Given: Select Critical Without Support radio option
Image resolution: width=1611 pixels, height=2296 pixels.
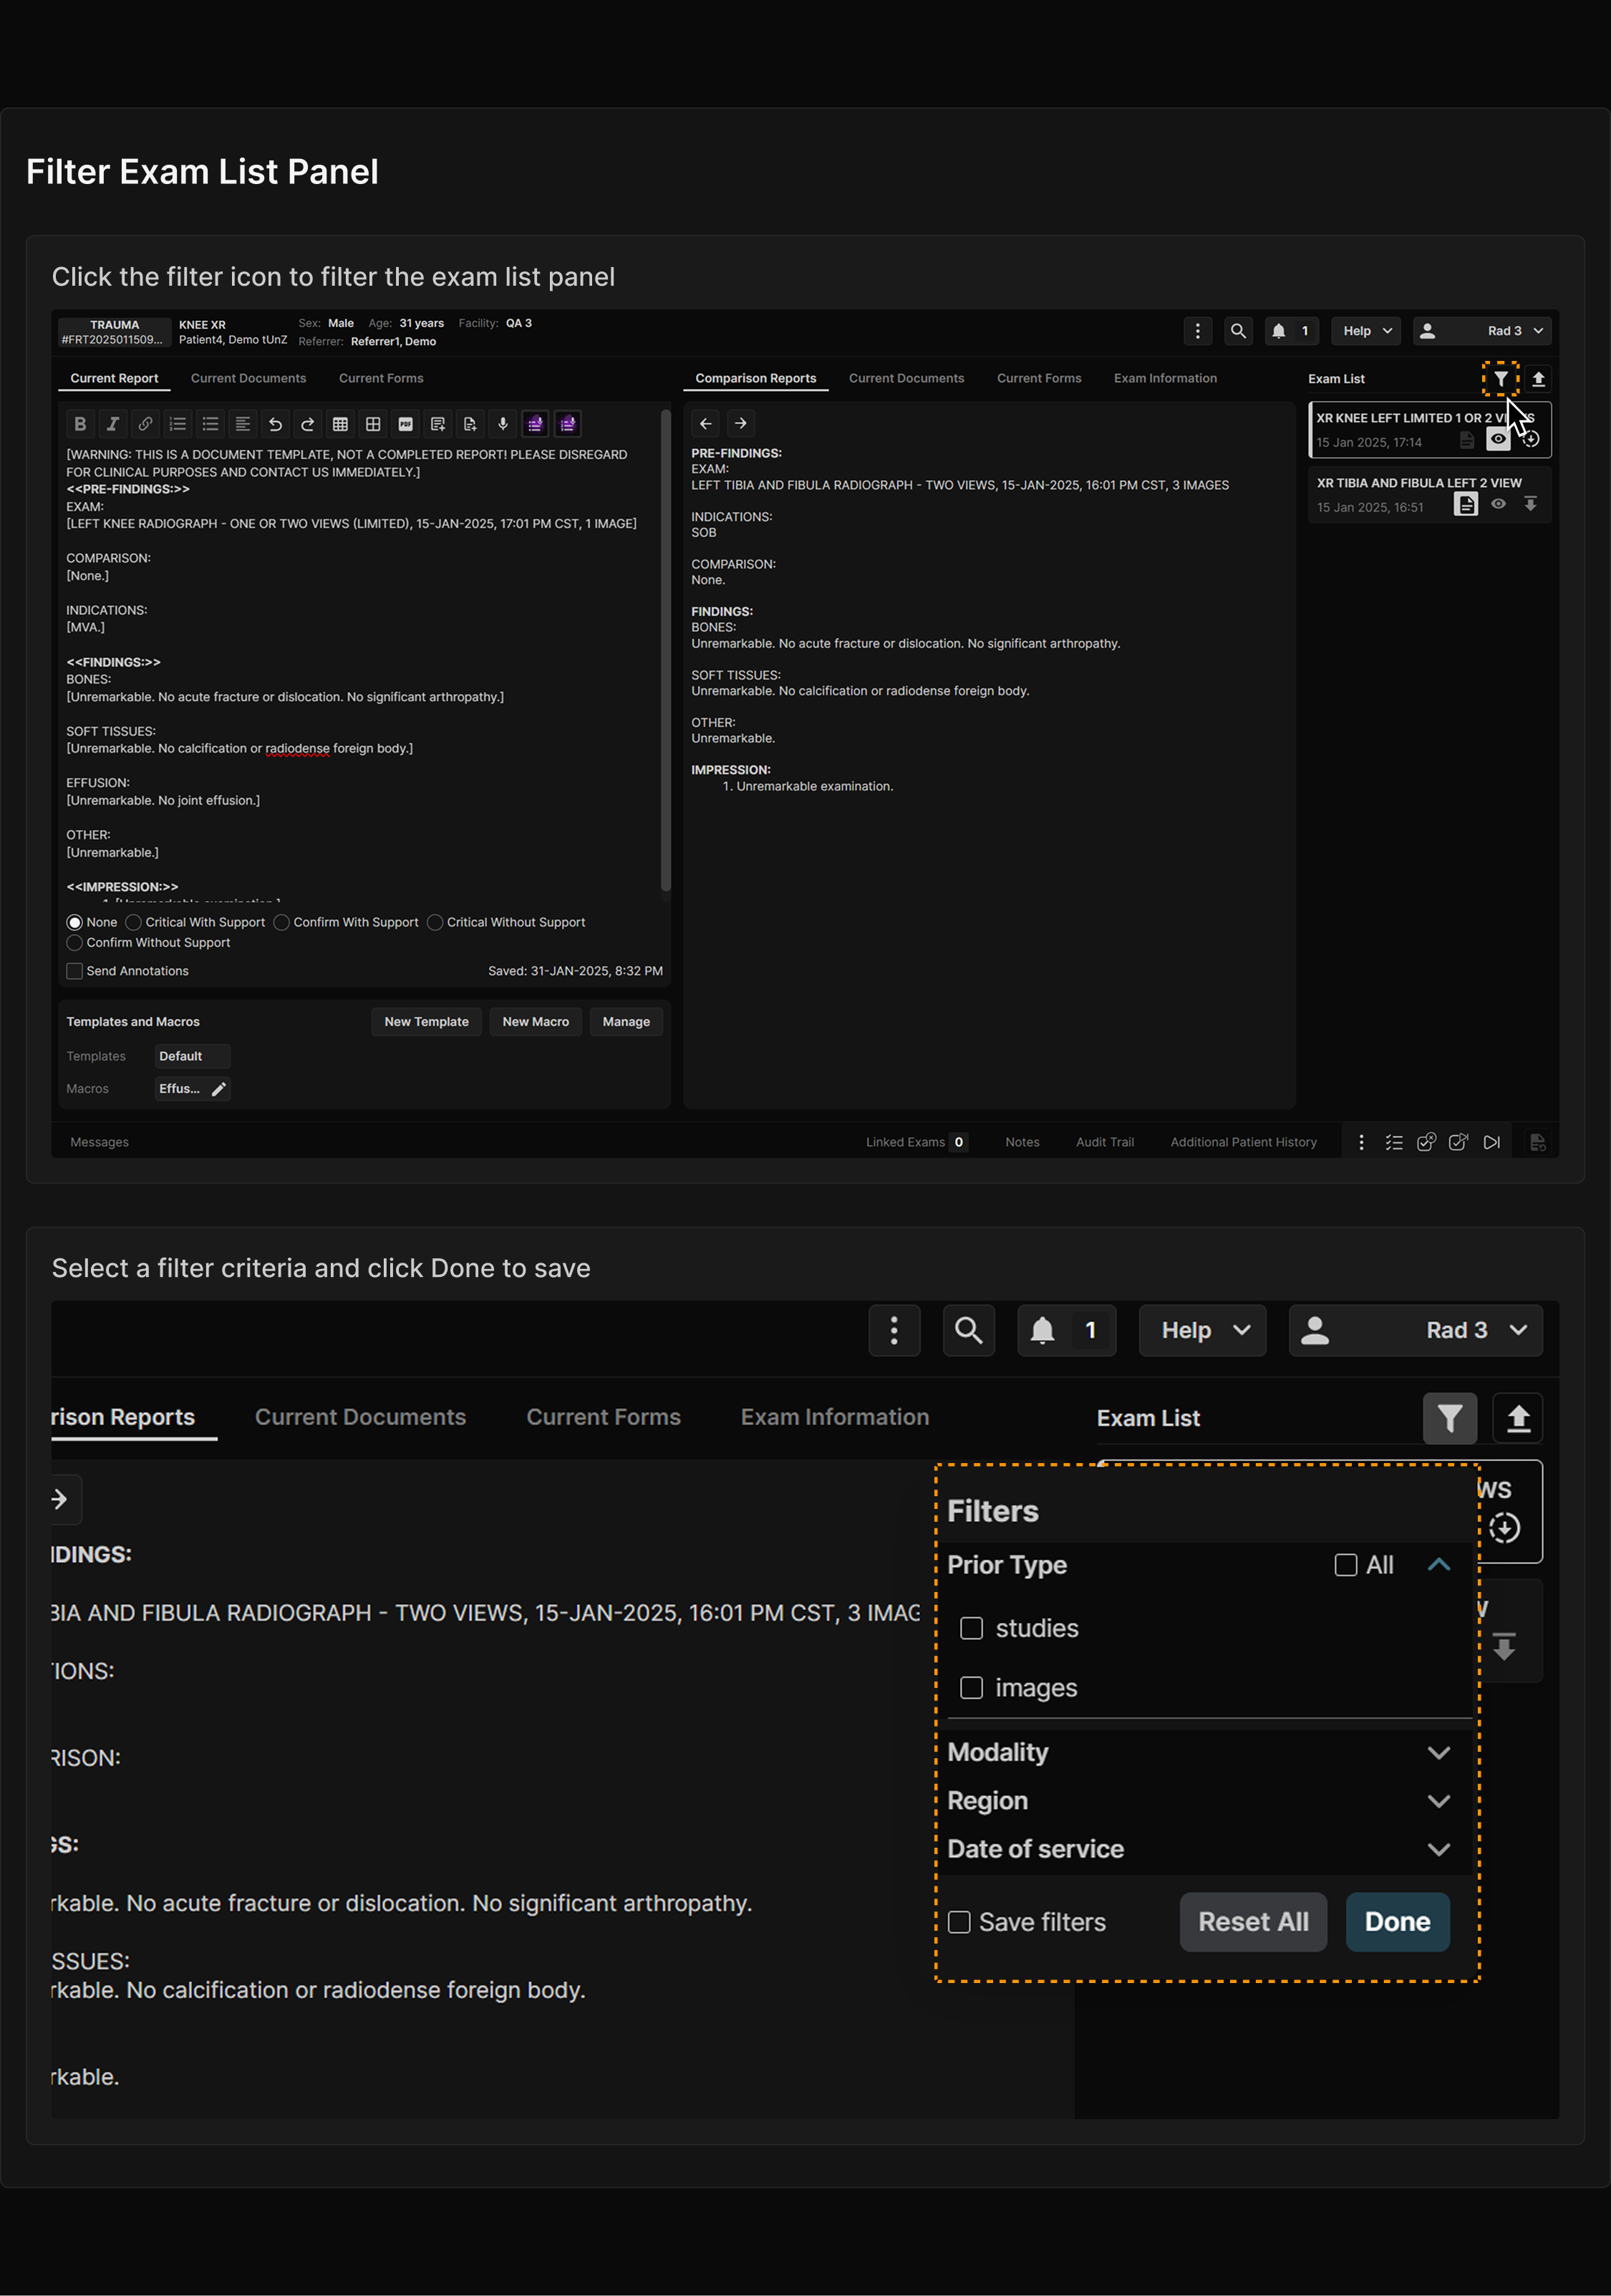Looking at the screenshot, I should click(x=435, y=923).
